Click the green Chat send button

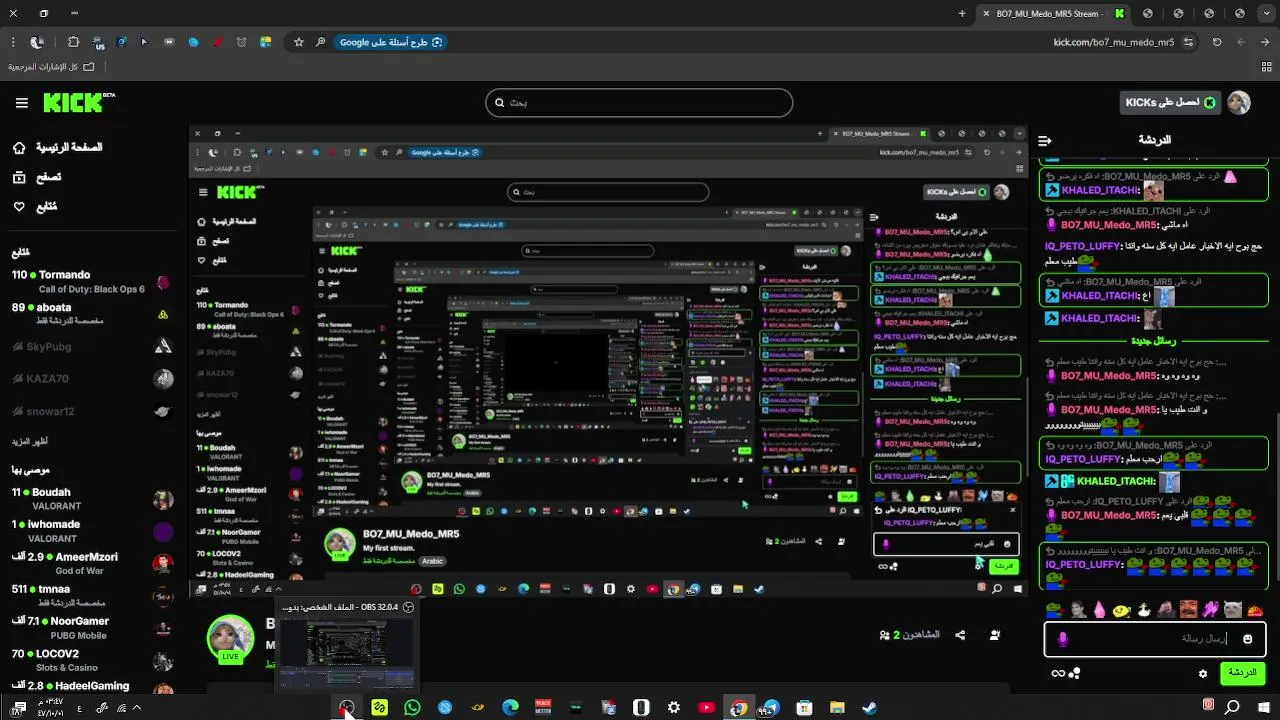tap(1242, 673)
